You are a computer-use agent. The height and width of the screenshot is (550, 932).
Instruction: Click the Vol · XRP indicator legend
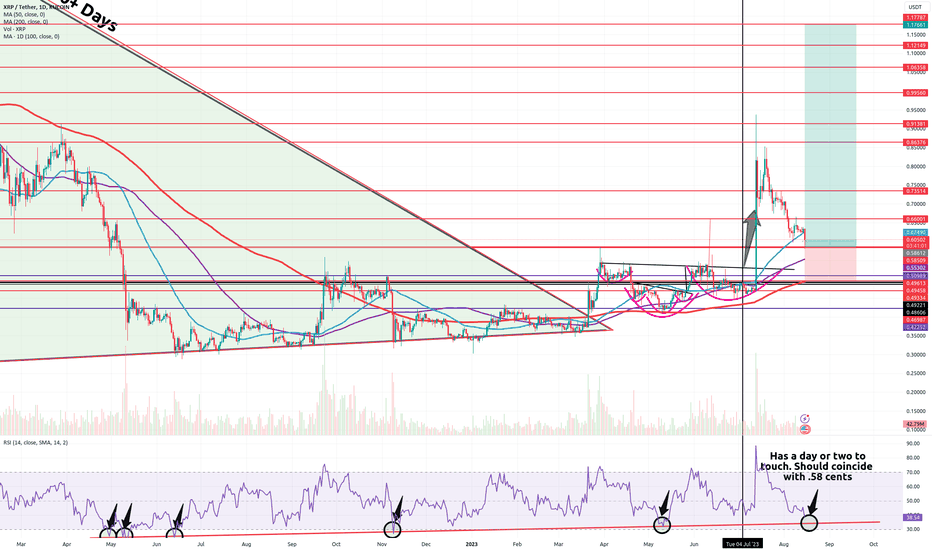15,29
